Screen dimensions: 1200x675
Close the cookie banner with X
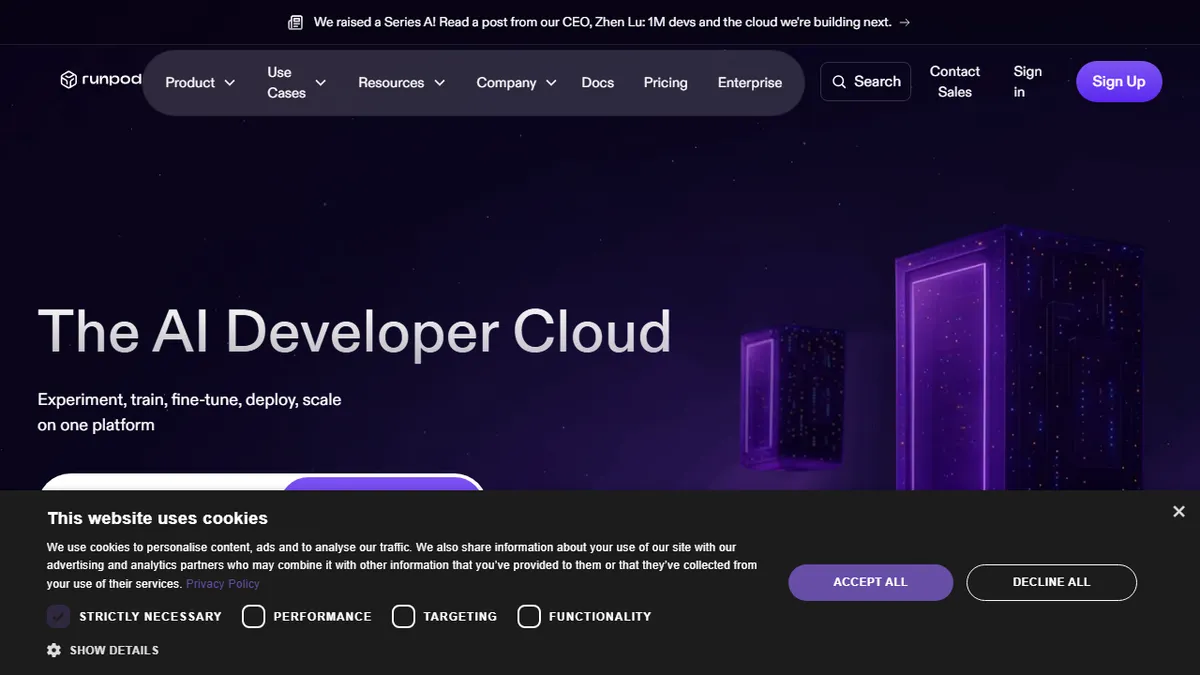click(x=1179, y=512)
